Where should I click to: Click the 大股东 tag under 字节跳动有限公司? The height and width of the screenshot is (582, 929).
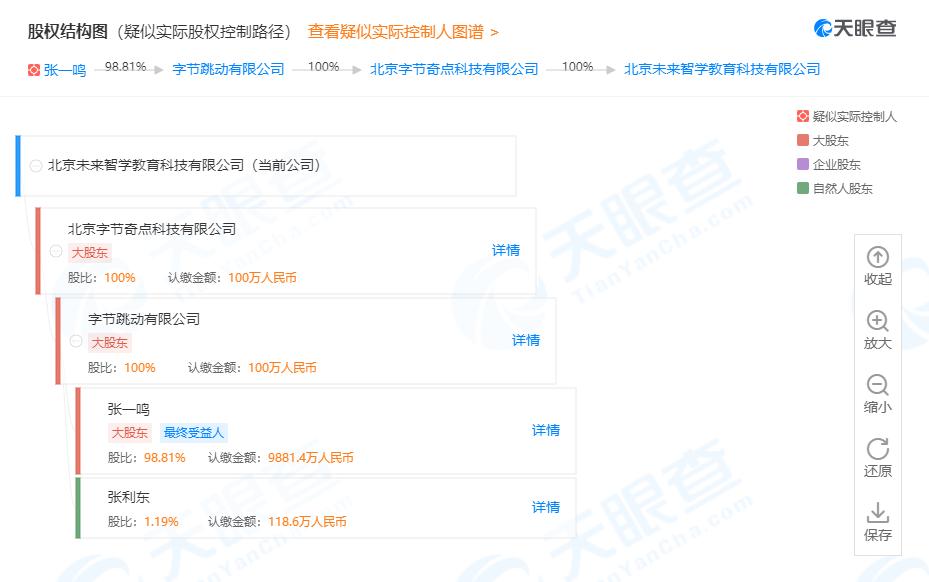(110, 343)
